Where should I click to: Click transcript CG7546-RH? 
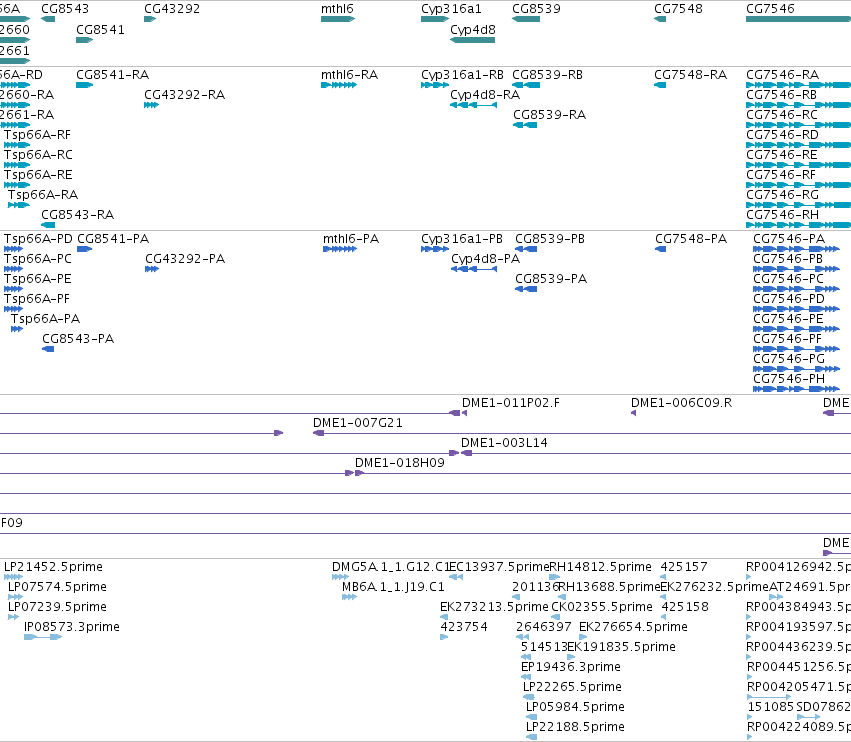[783, 215]
